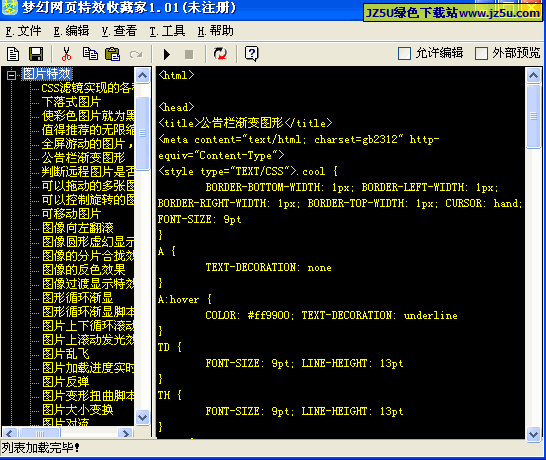The height and width of the screenshot is (460, 546).
Task: Select tree item starting with 图片加载进度实时
Action: pos(88,368)
